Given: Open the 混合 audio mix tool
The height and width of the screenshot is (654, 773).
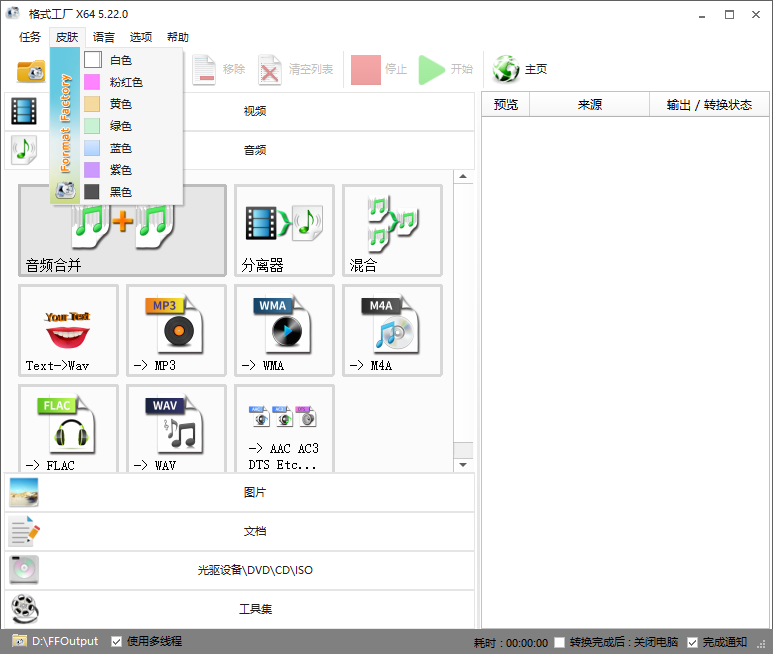Looking at the screenshot, I should click(x=392, y=230).
